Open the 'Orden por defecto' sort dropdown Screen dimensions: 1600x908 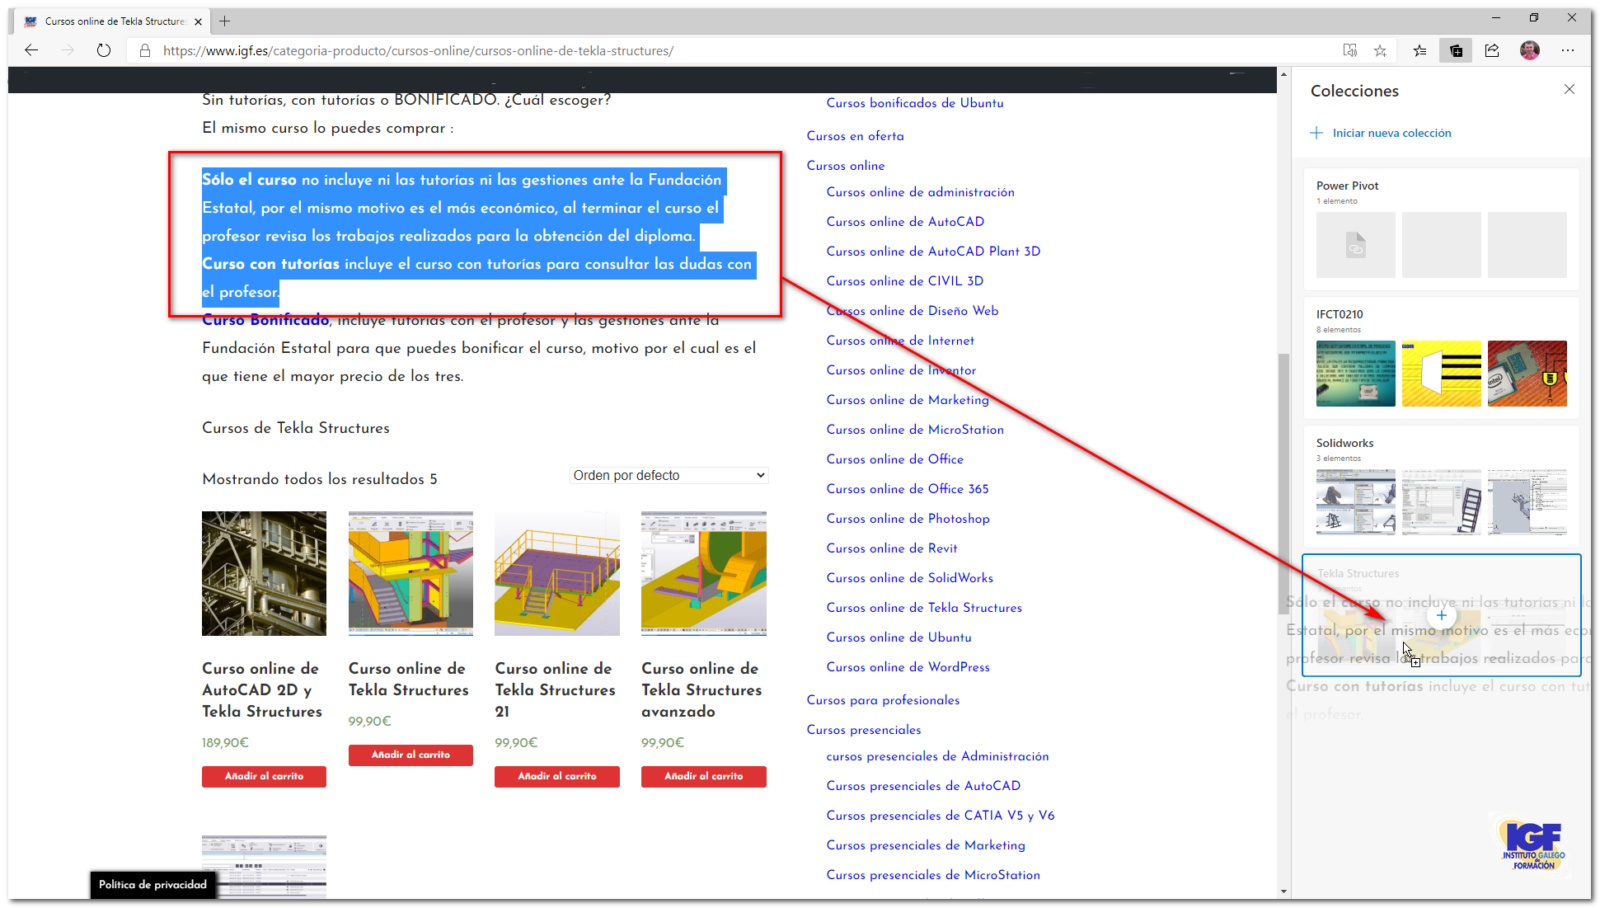(669, 476)
